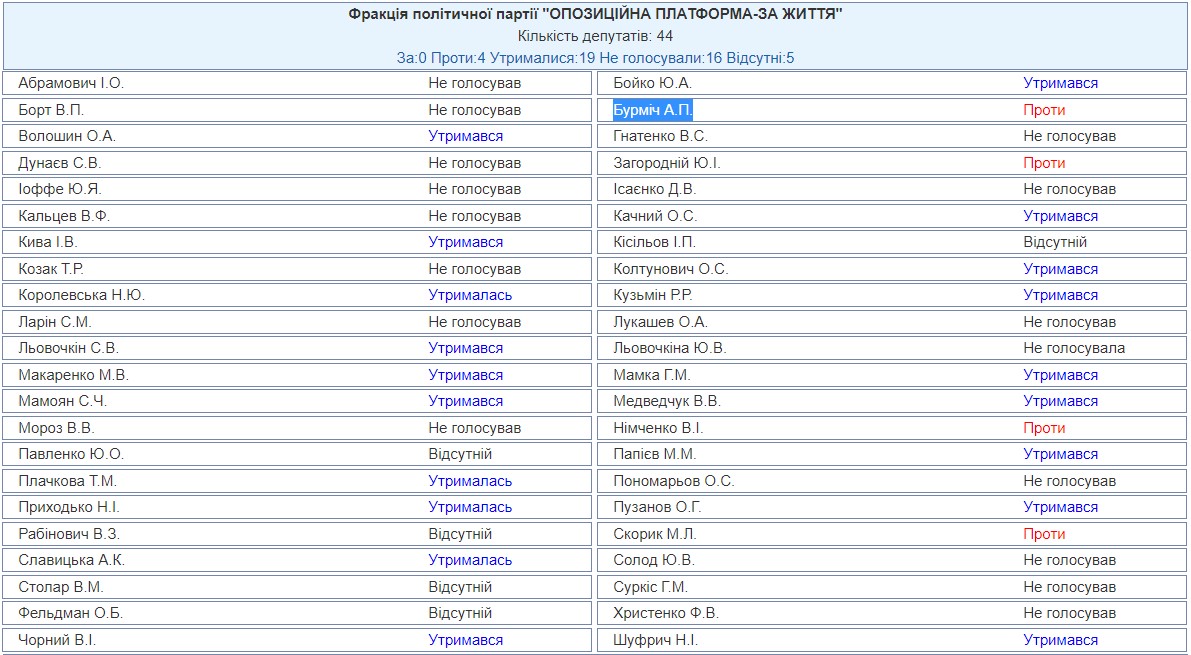The width and height of the screenshot is (1191, 655).
Task: Select the name Мороз В.В.
Action: coord(56,428)
